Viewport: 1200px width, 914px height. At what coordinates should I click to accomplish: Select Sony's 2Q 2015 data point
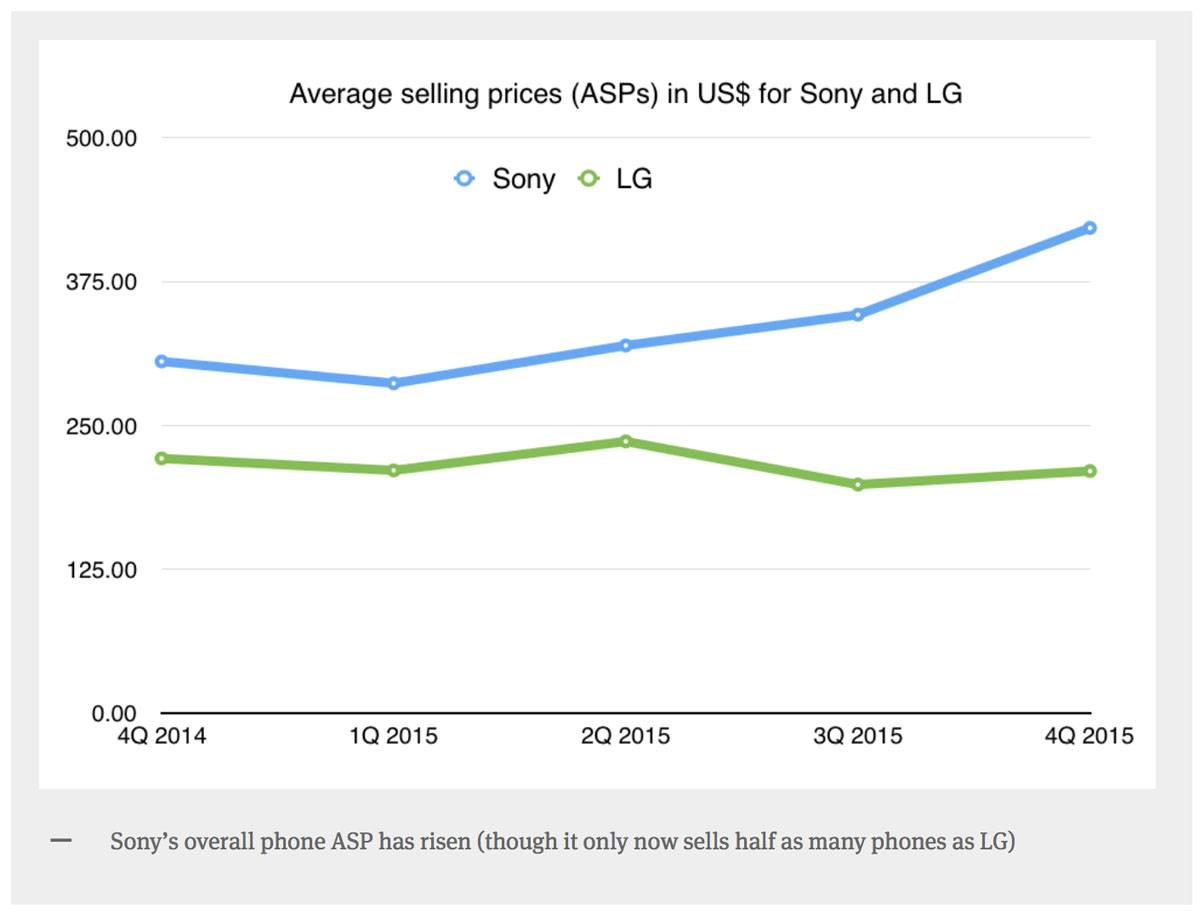coord(625,345)
